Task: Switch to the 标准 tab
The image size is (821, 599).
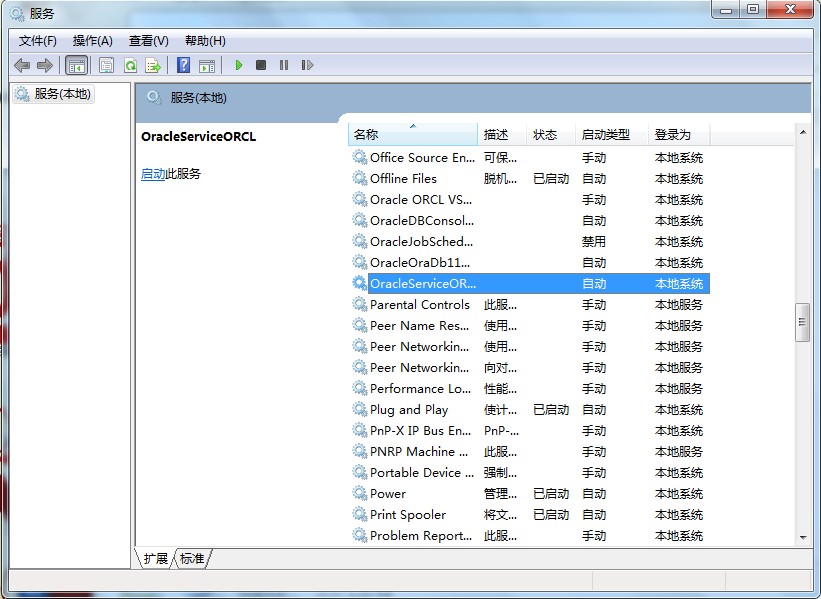Action: [192, 559]
